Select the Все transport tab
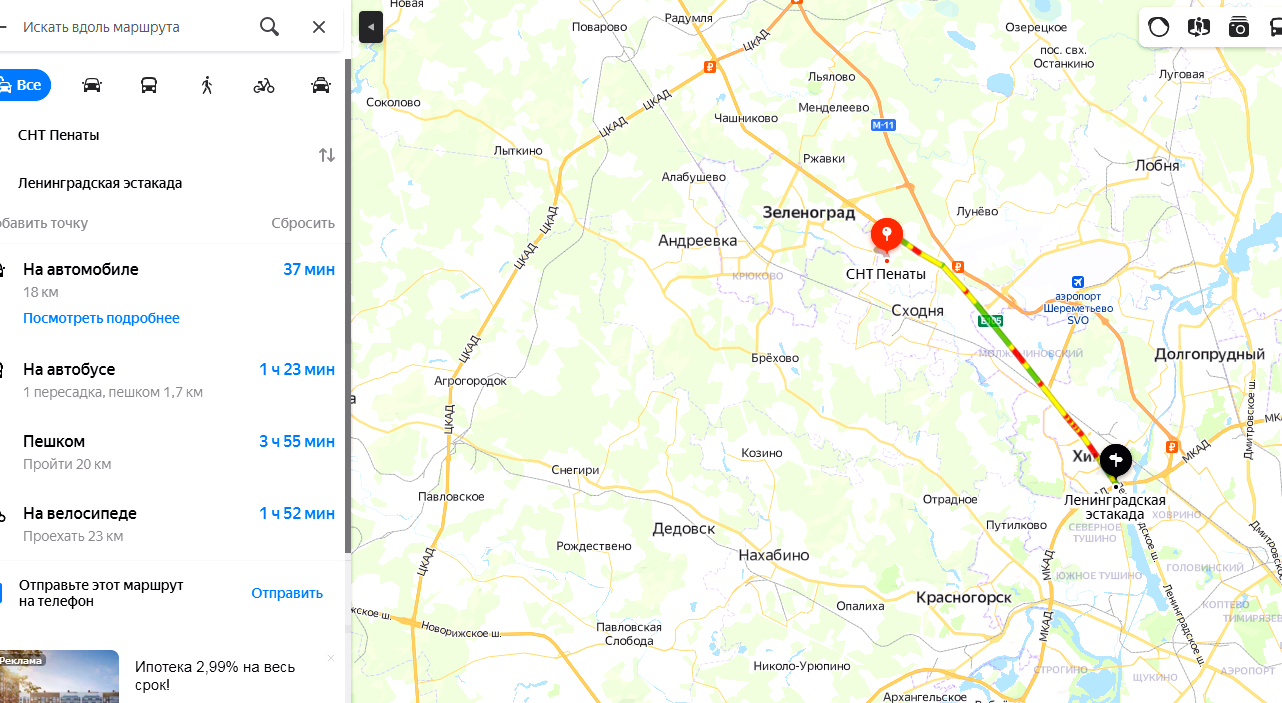The width and height of the screenshot is (1282, 703). 22,85
